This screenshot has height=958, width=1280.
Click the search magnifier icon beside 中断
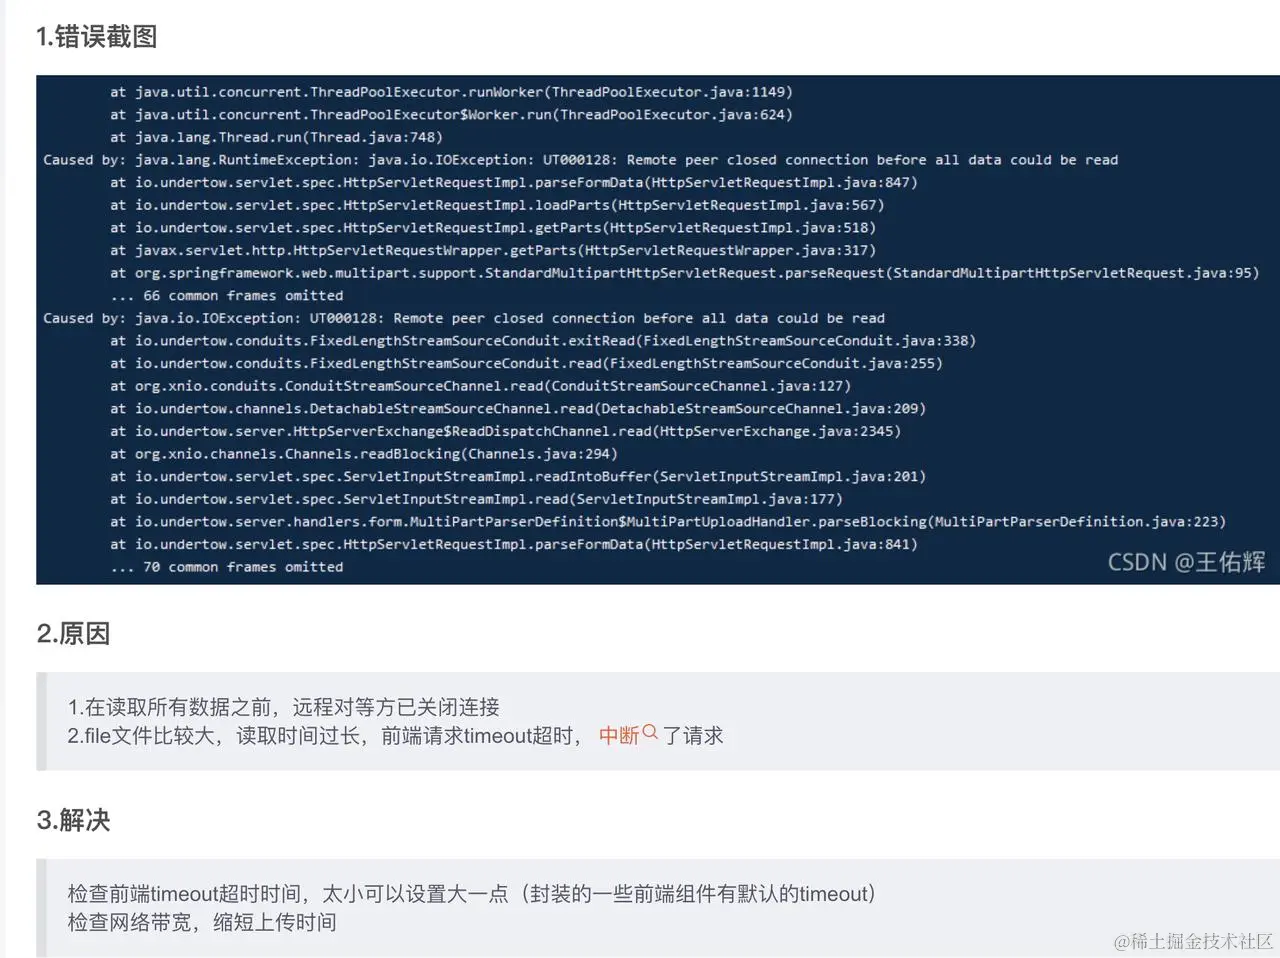pos(650,732)
